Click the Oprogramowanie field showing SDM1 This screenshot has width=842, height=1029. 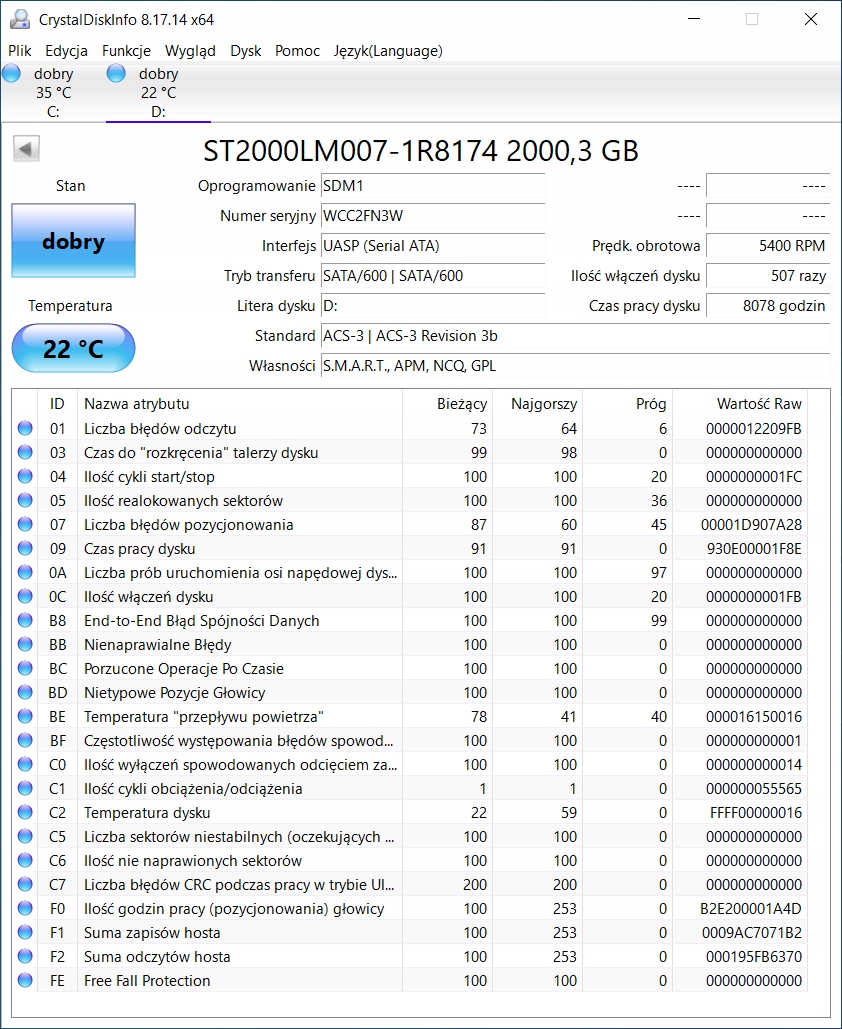432,186
